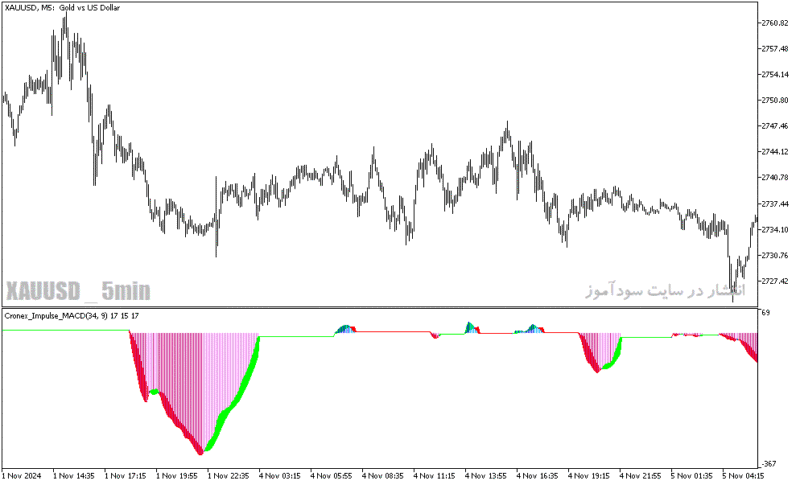Image resolution: width=800 pixels, height=485 pixels.
Task: Click the 1 Nov 17:15 time marker
Action: pyautogui.click(x=126, y=476)
